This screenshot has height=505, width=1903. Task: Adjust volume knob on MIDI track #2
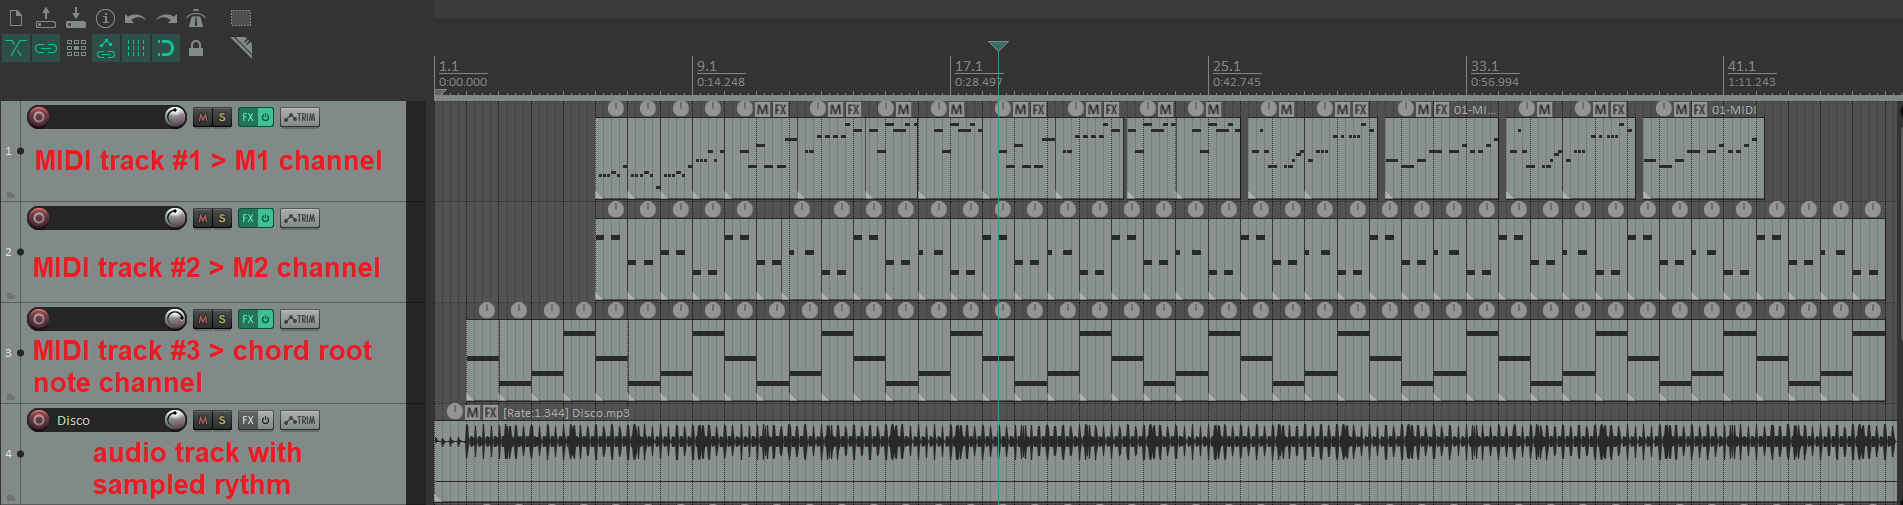175,218
